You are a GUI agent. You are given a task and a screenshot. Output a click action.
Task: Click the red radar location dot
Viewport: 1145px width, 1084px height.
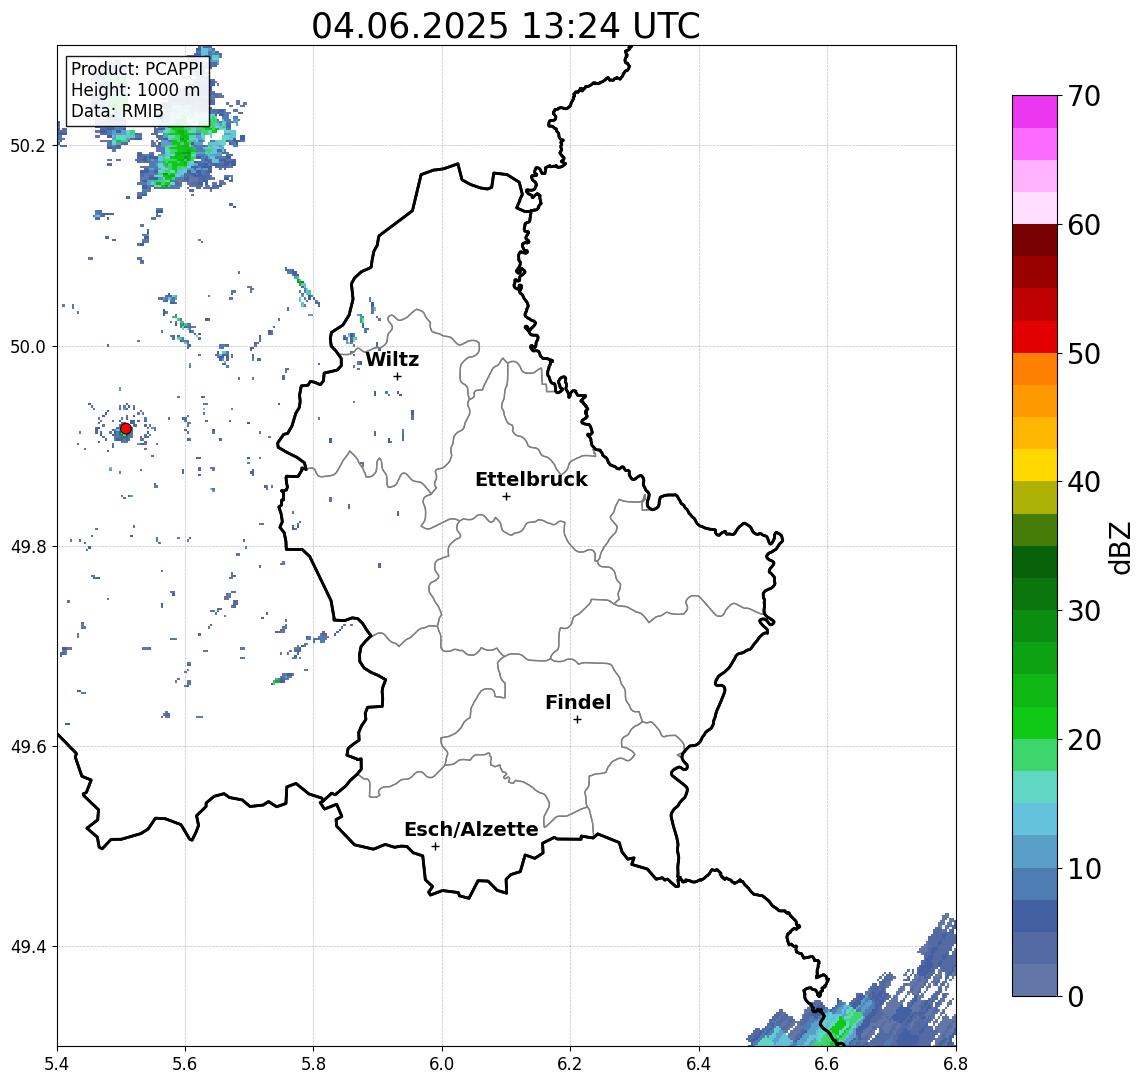[x=126, y=429]
